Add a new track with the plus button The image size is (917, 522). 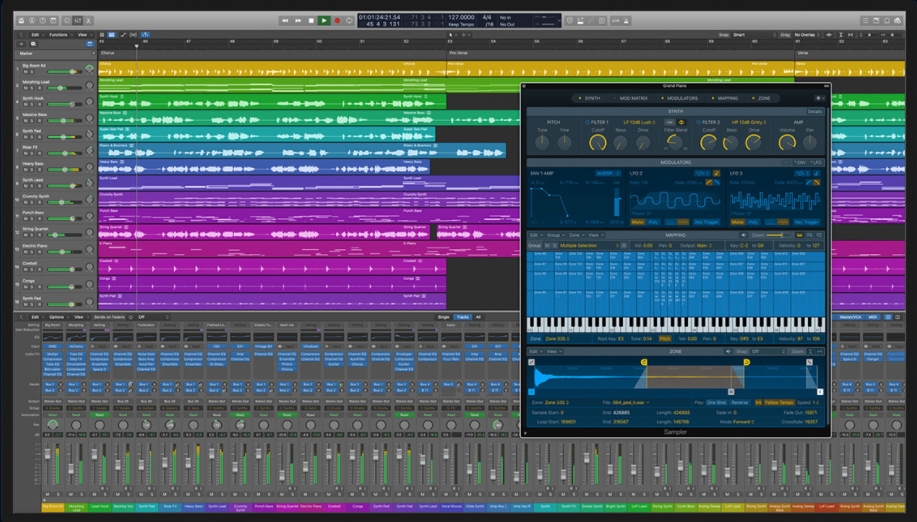[x=22, y=44]
